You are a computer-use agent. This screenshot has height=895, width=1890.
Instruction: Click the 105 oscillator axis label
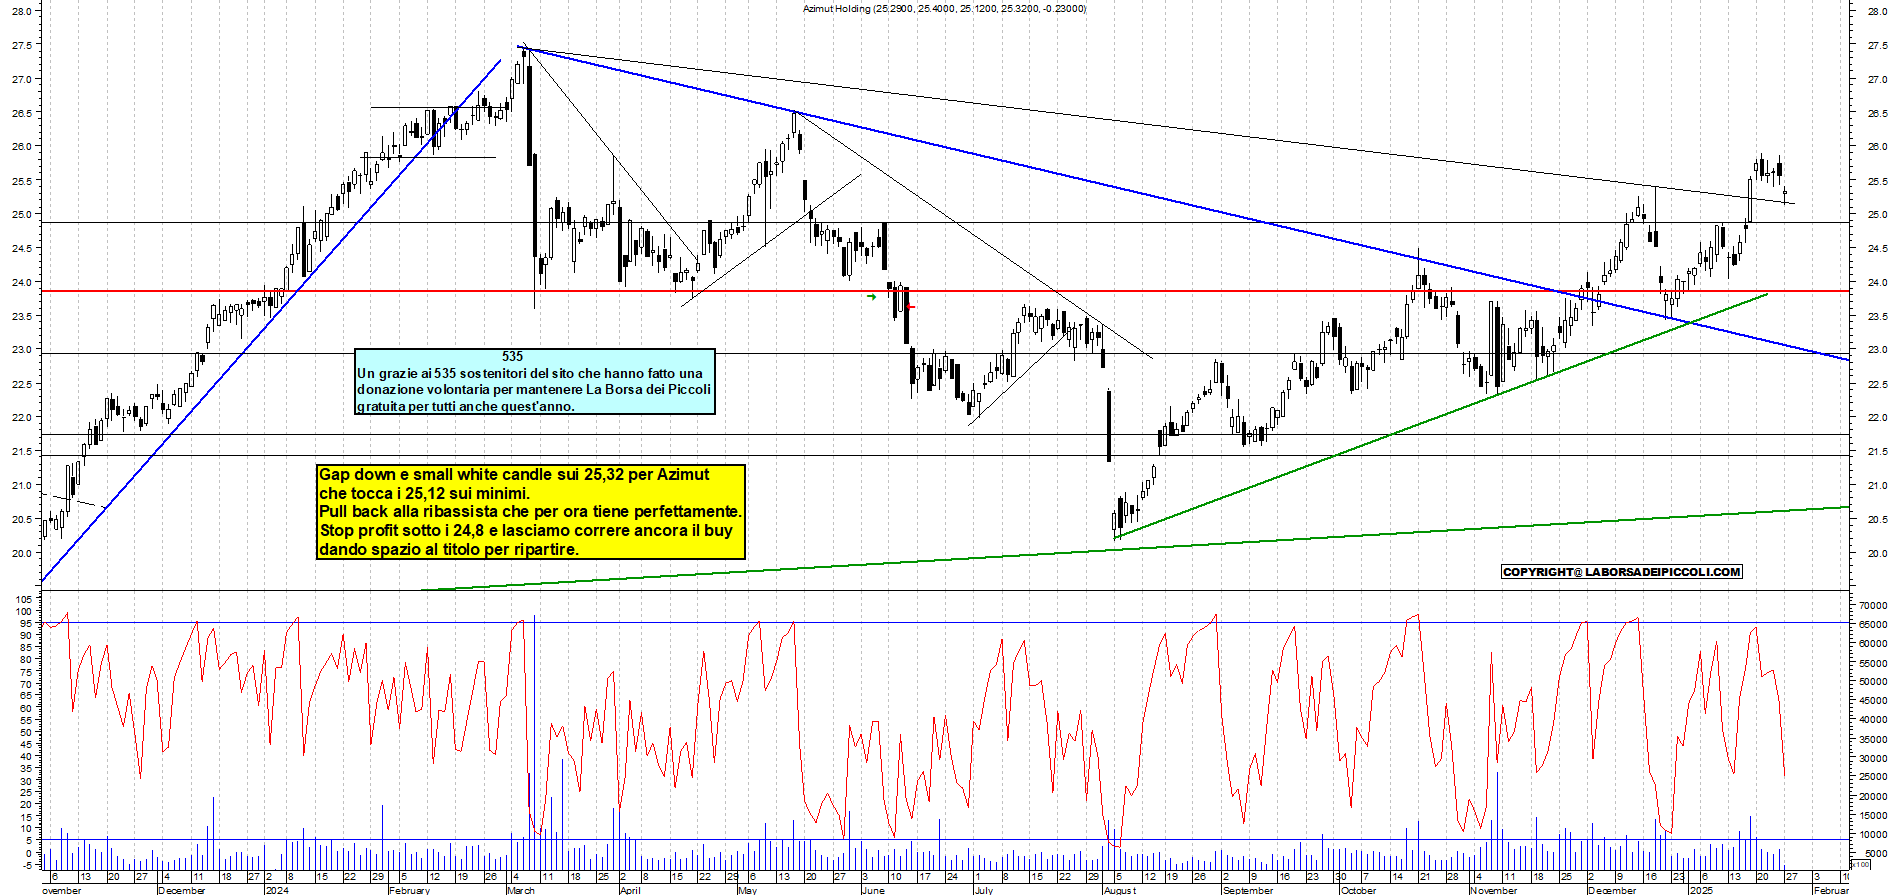tap(23, 600)
